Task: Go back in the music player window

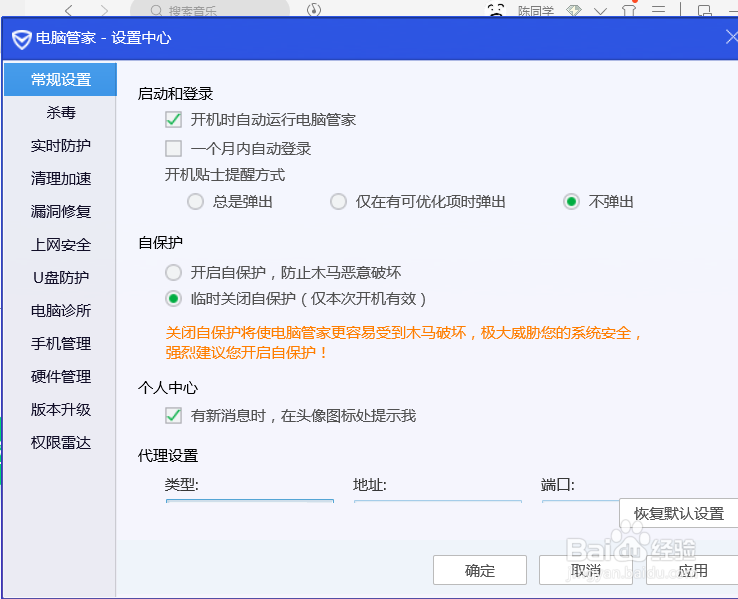Action: 69,10
